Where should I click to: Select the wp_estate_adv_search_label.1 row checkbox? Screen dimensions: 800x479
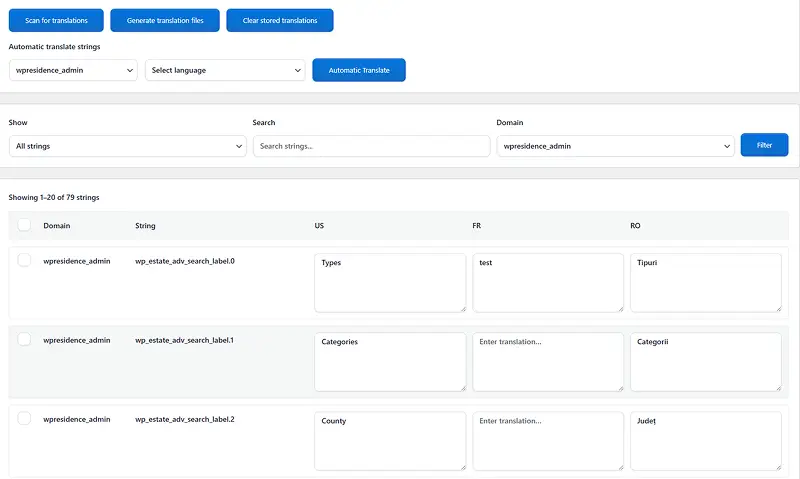coord(24,340)
